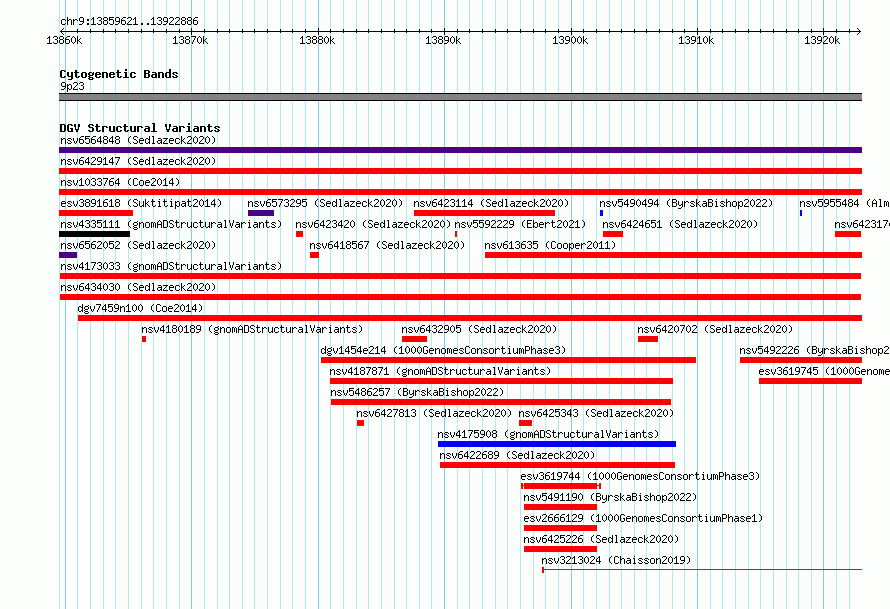Click the 13920k ruler tick label

coord(822,40)
